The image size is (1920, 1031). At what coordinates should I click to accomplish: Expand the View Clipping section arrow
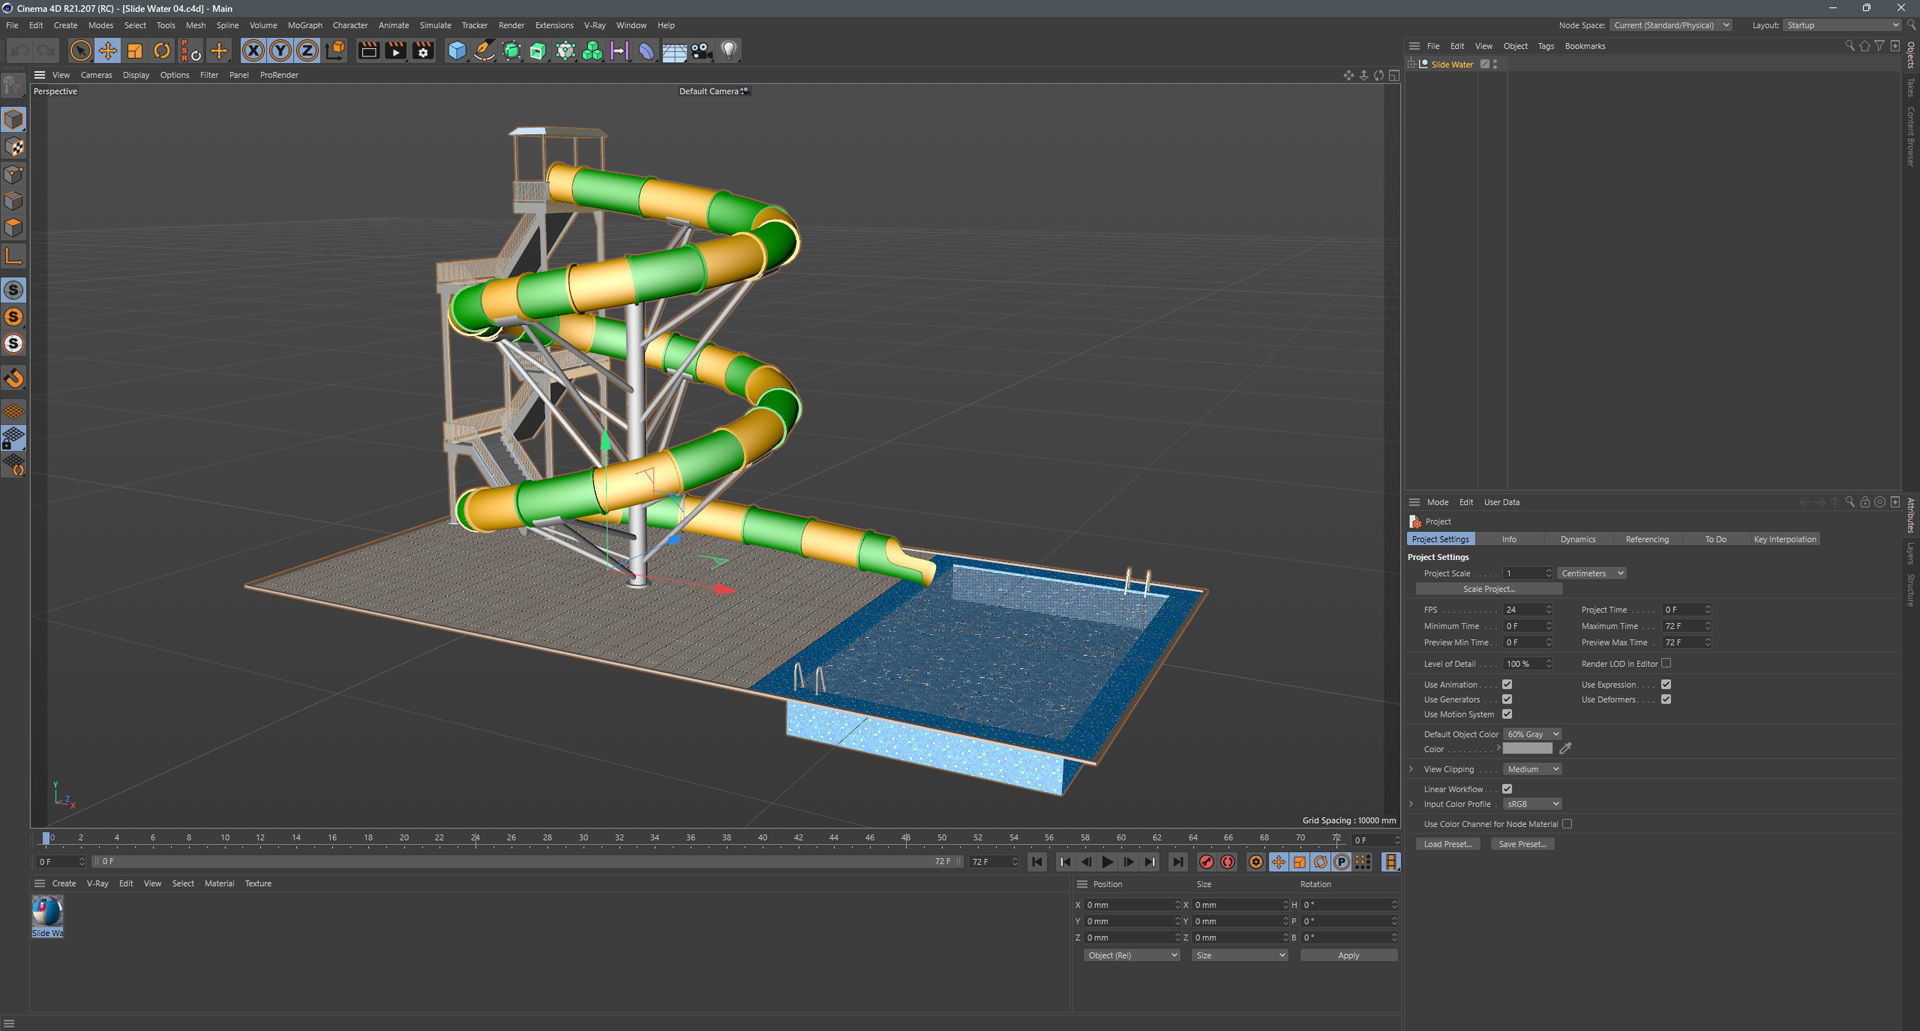tap(1411, 769)
